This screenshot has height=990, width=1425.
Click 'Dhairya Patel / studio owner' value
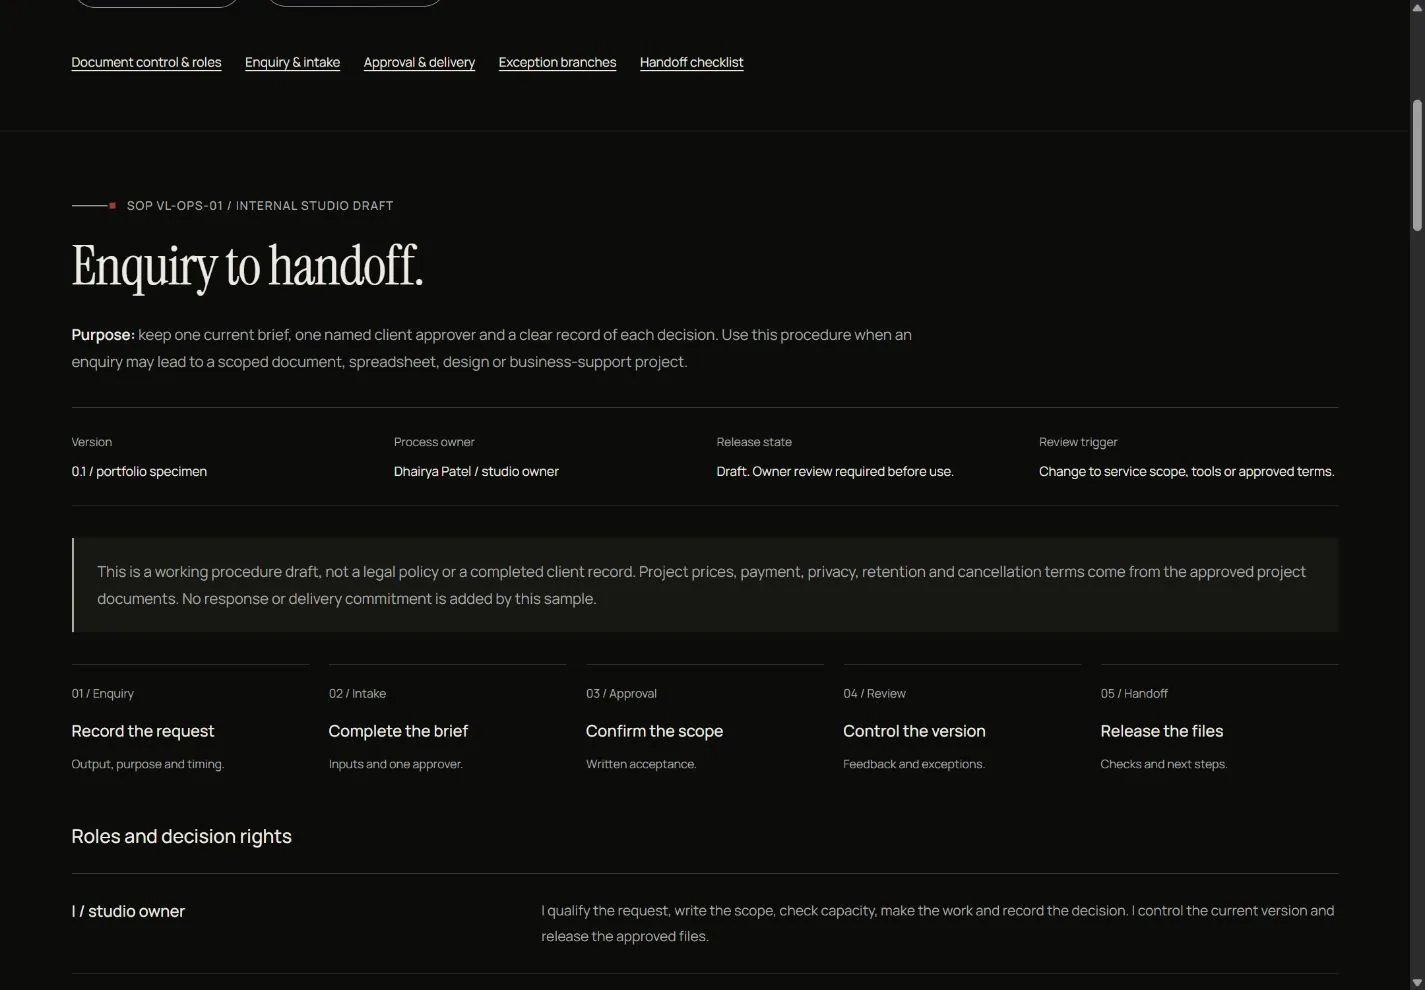(x=476, y=471)
